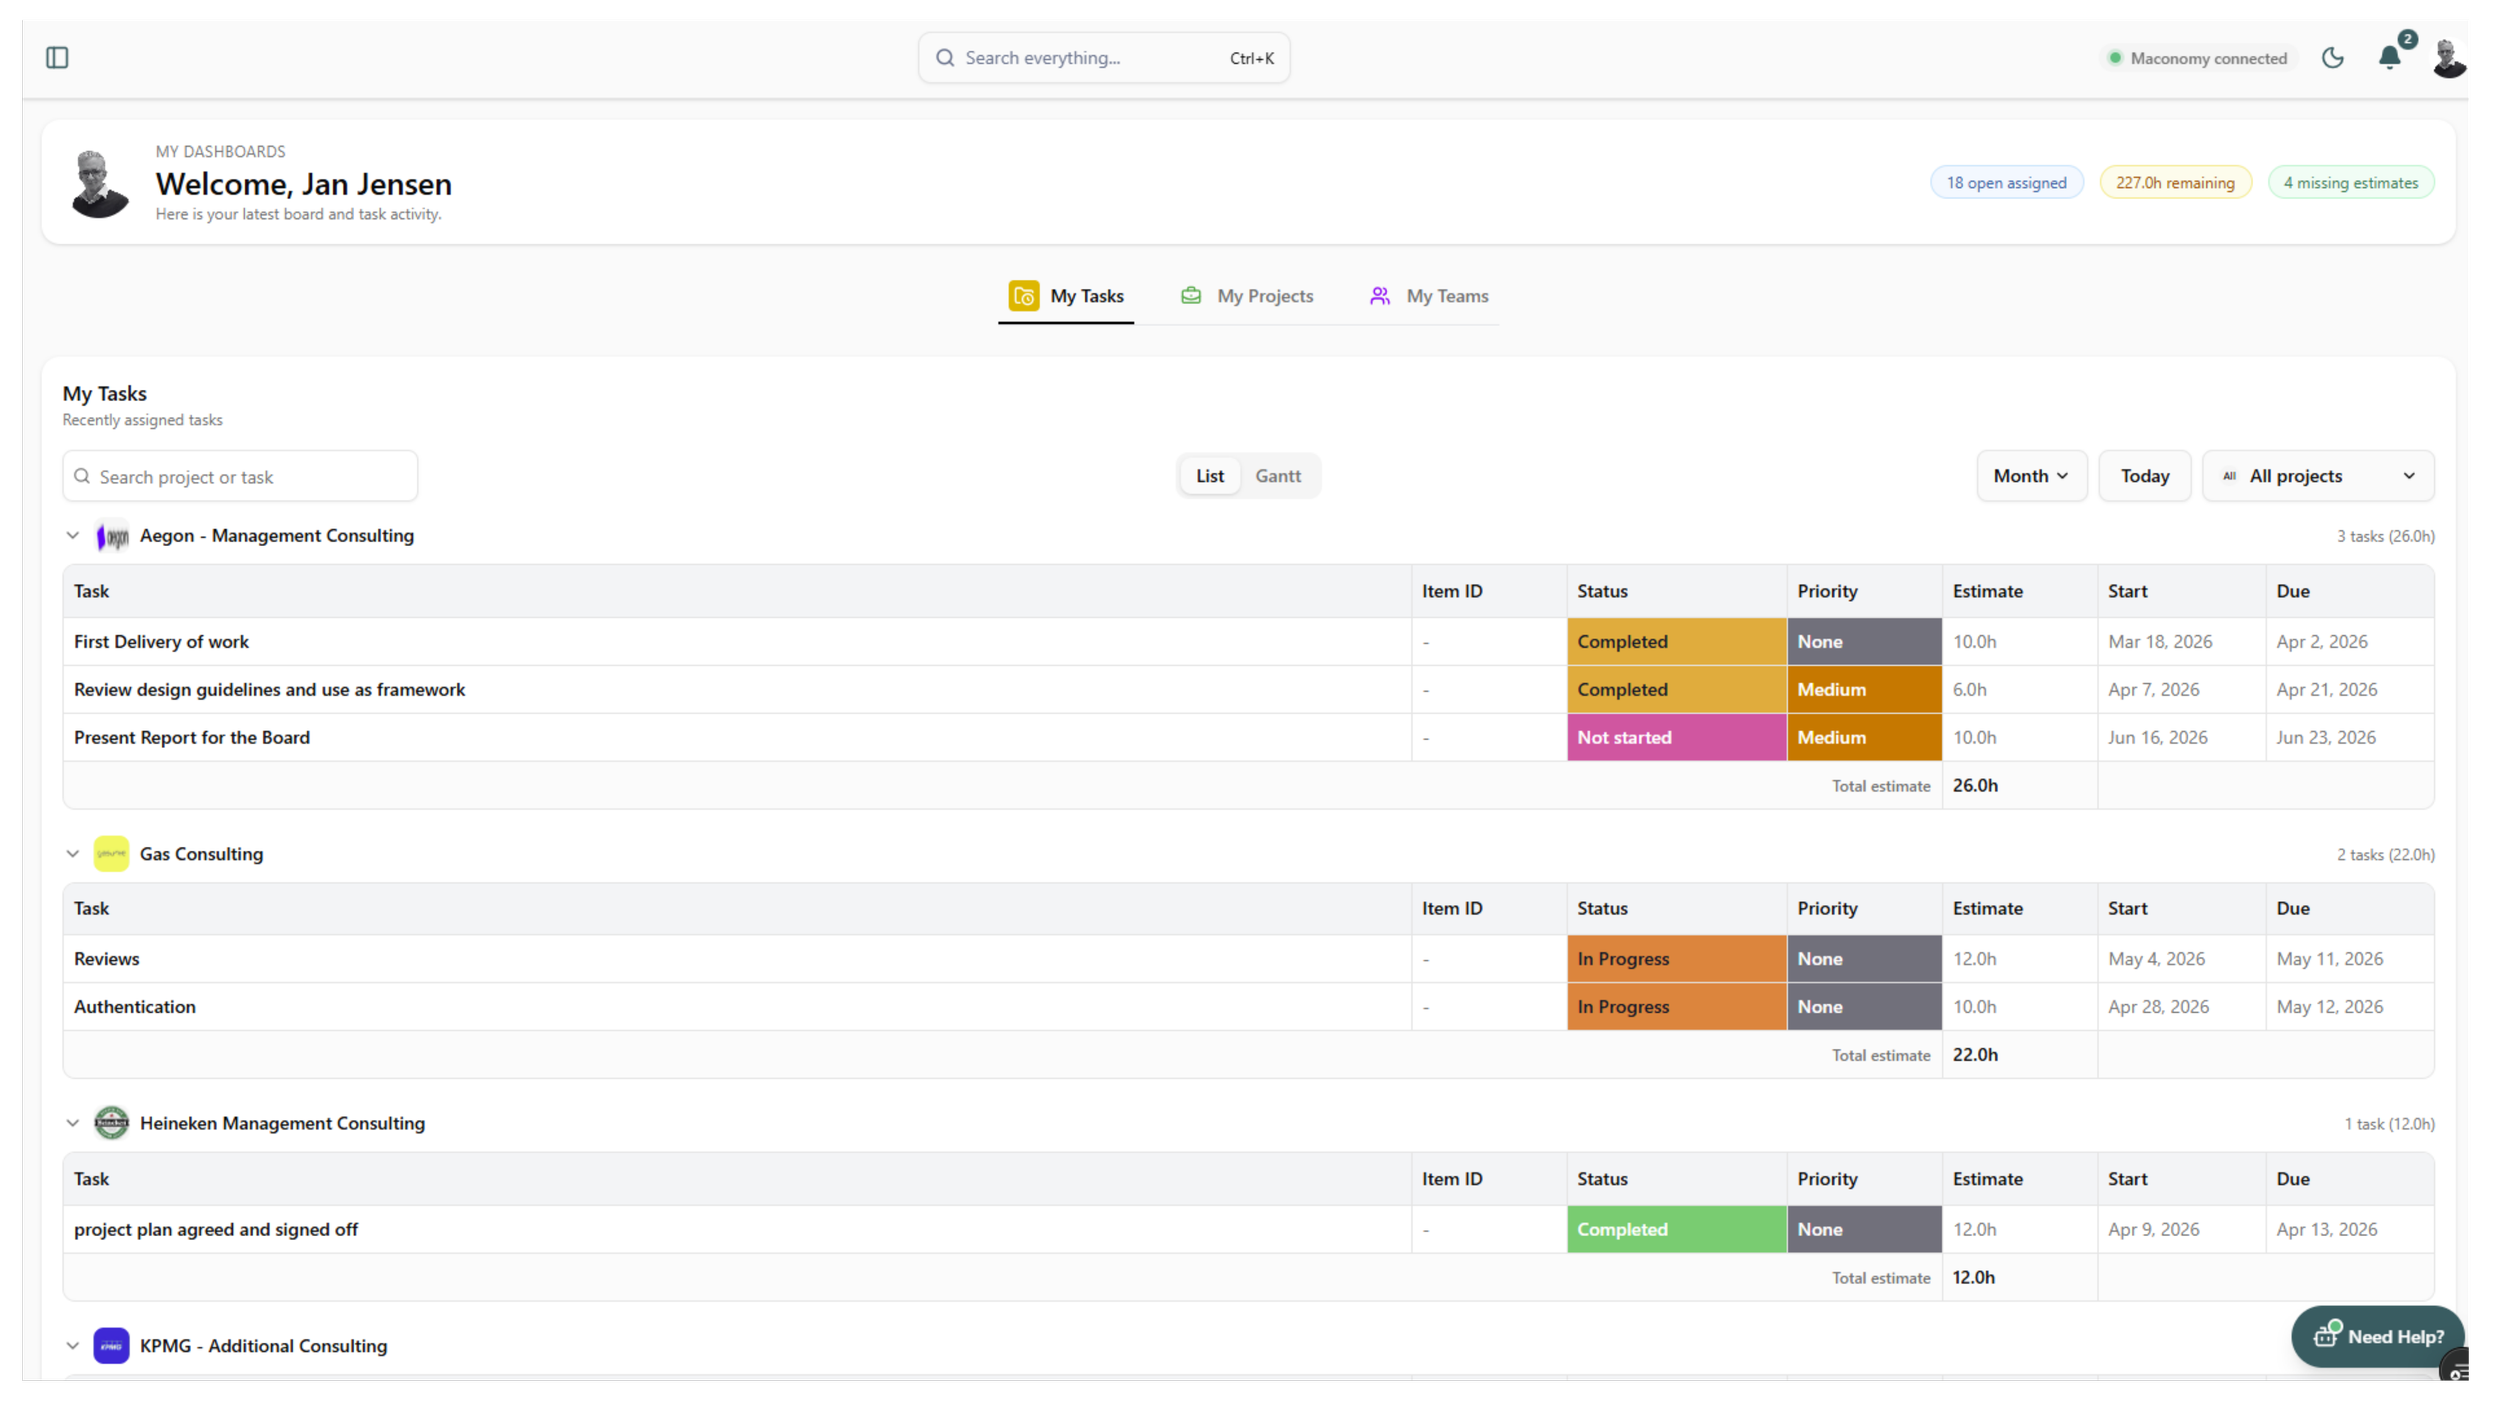The width and height of the screenshot is (2500, 1406).
Task: Click the Not started status cell
Action: point(1675,738)
